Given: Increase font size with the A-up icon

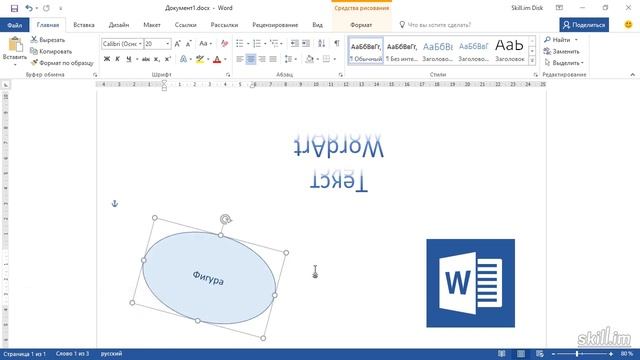Looking at the screenshot, I should pyautogui.click(x=178, y=44).
